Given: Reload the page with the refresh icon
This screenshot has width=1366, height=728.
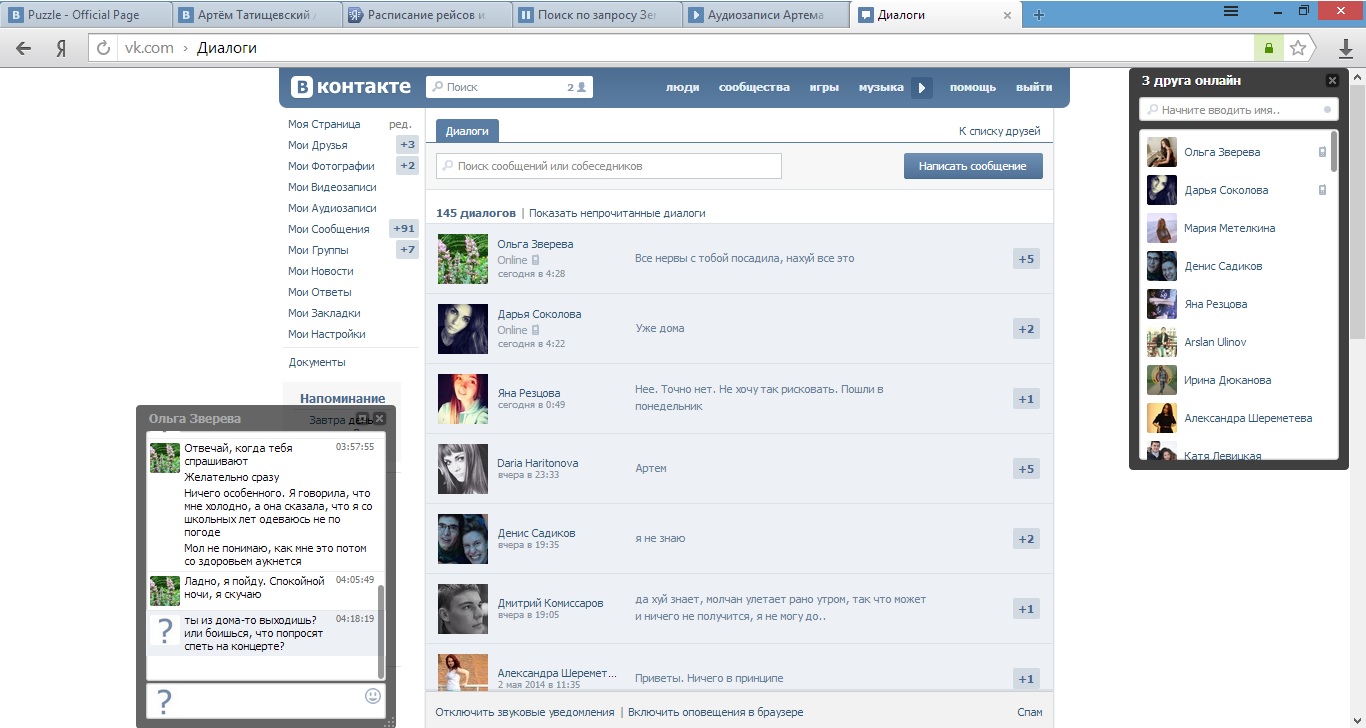Looking at the screenshot, I should (103, 48).
